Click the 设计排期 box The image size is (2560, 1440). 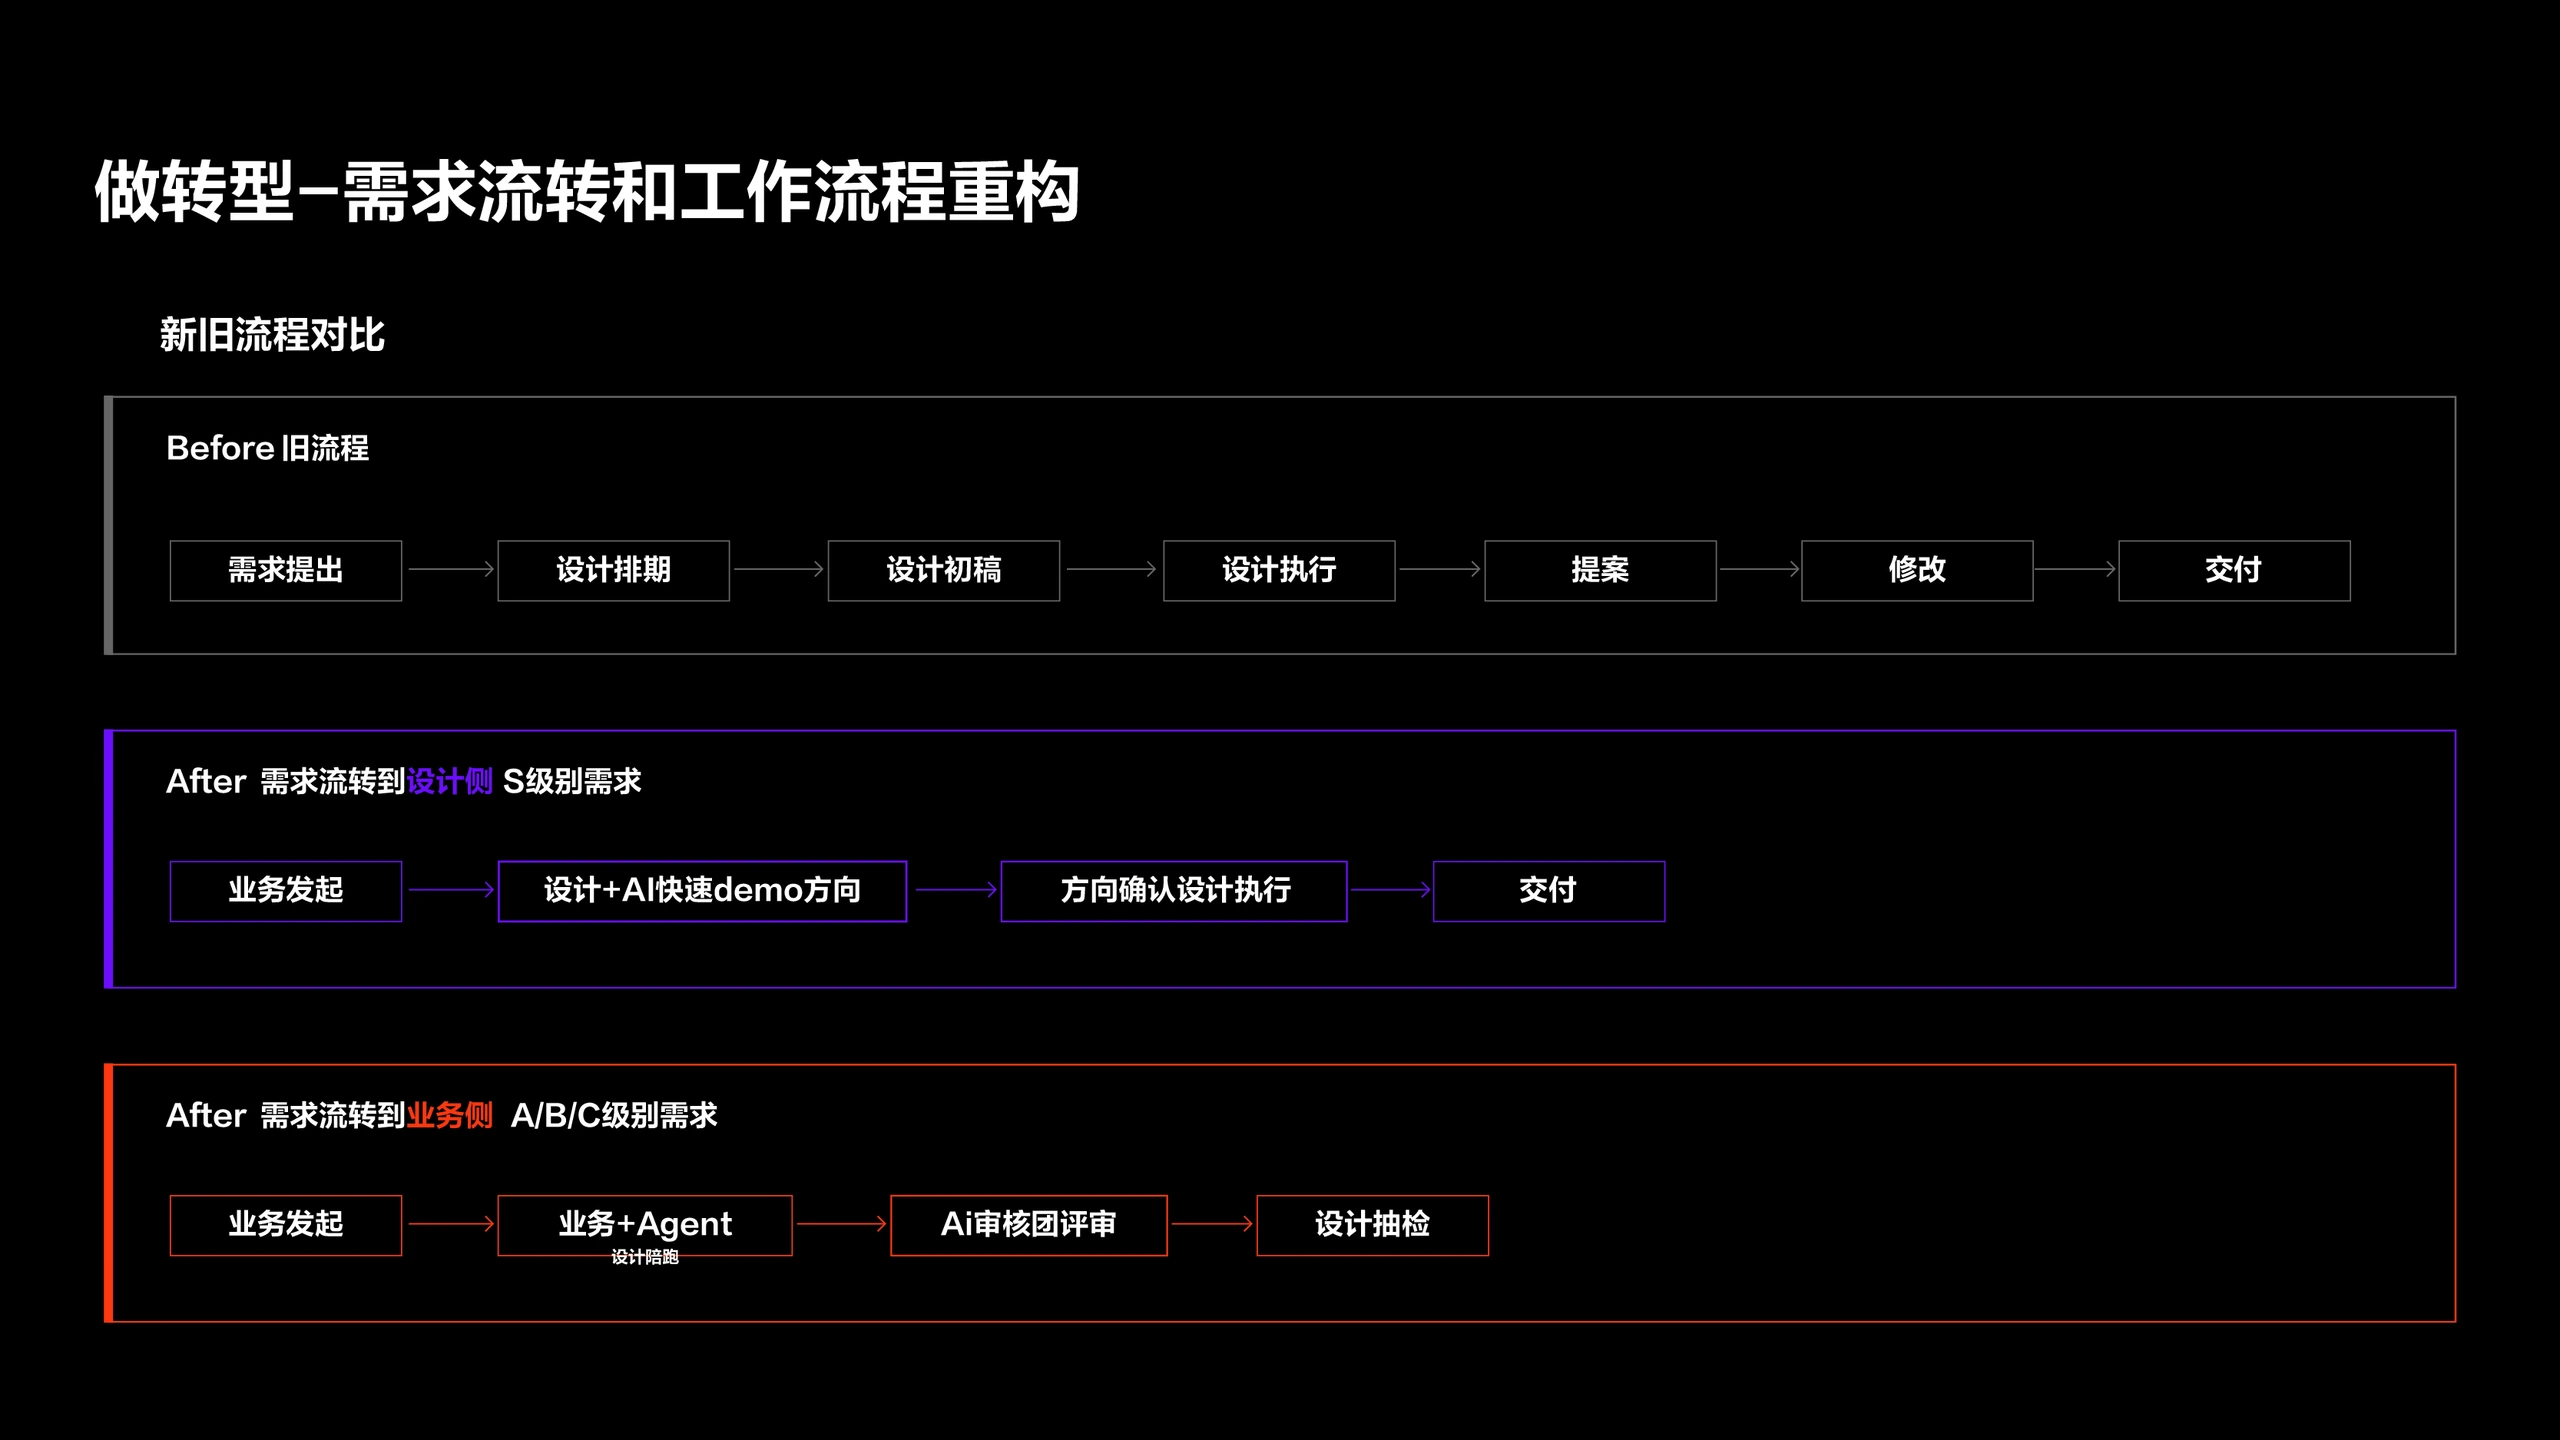(x=614, y=570)
